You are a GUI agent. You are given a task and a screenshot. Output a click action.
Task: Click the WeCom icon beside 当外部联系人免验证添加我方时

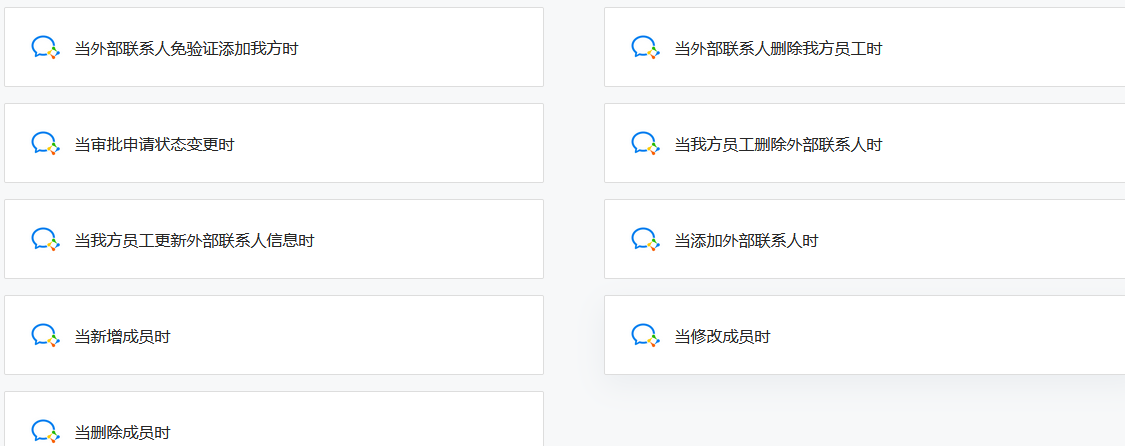pyautogui.click(x=45, y=48)
